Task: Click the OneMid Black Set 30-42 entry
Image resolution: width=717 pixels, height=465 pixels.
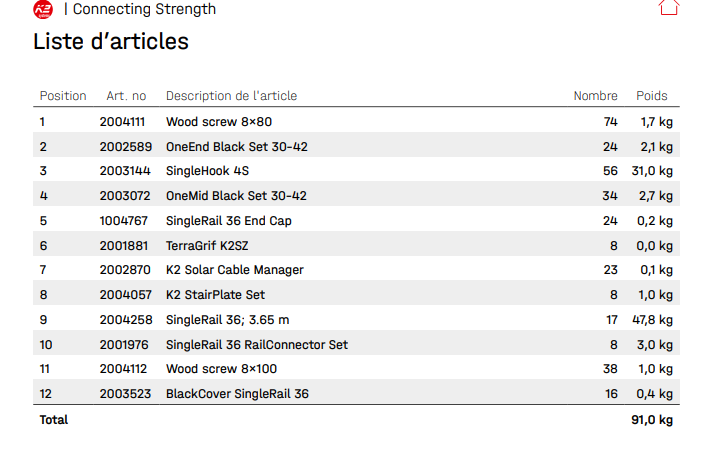Action: [236, 196]
